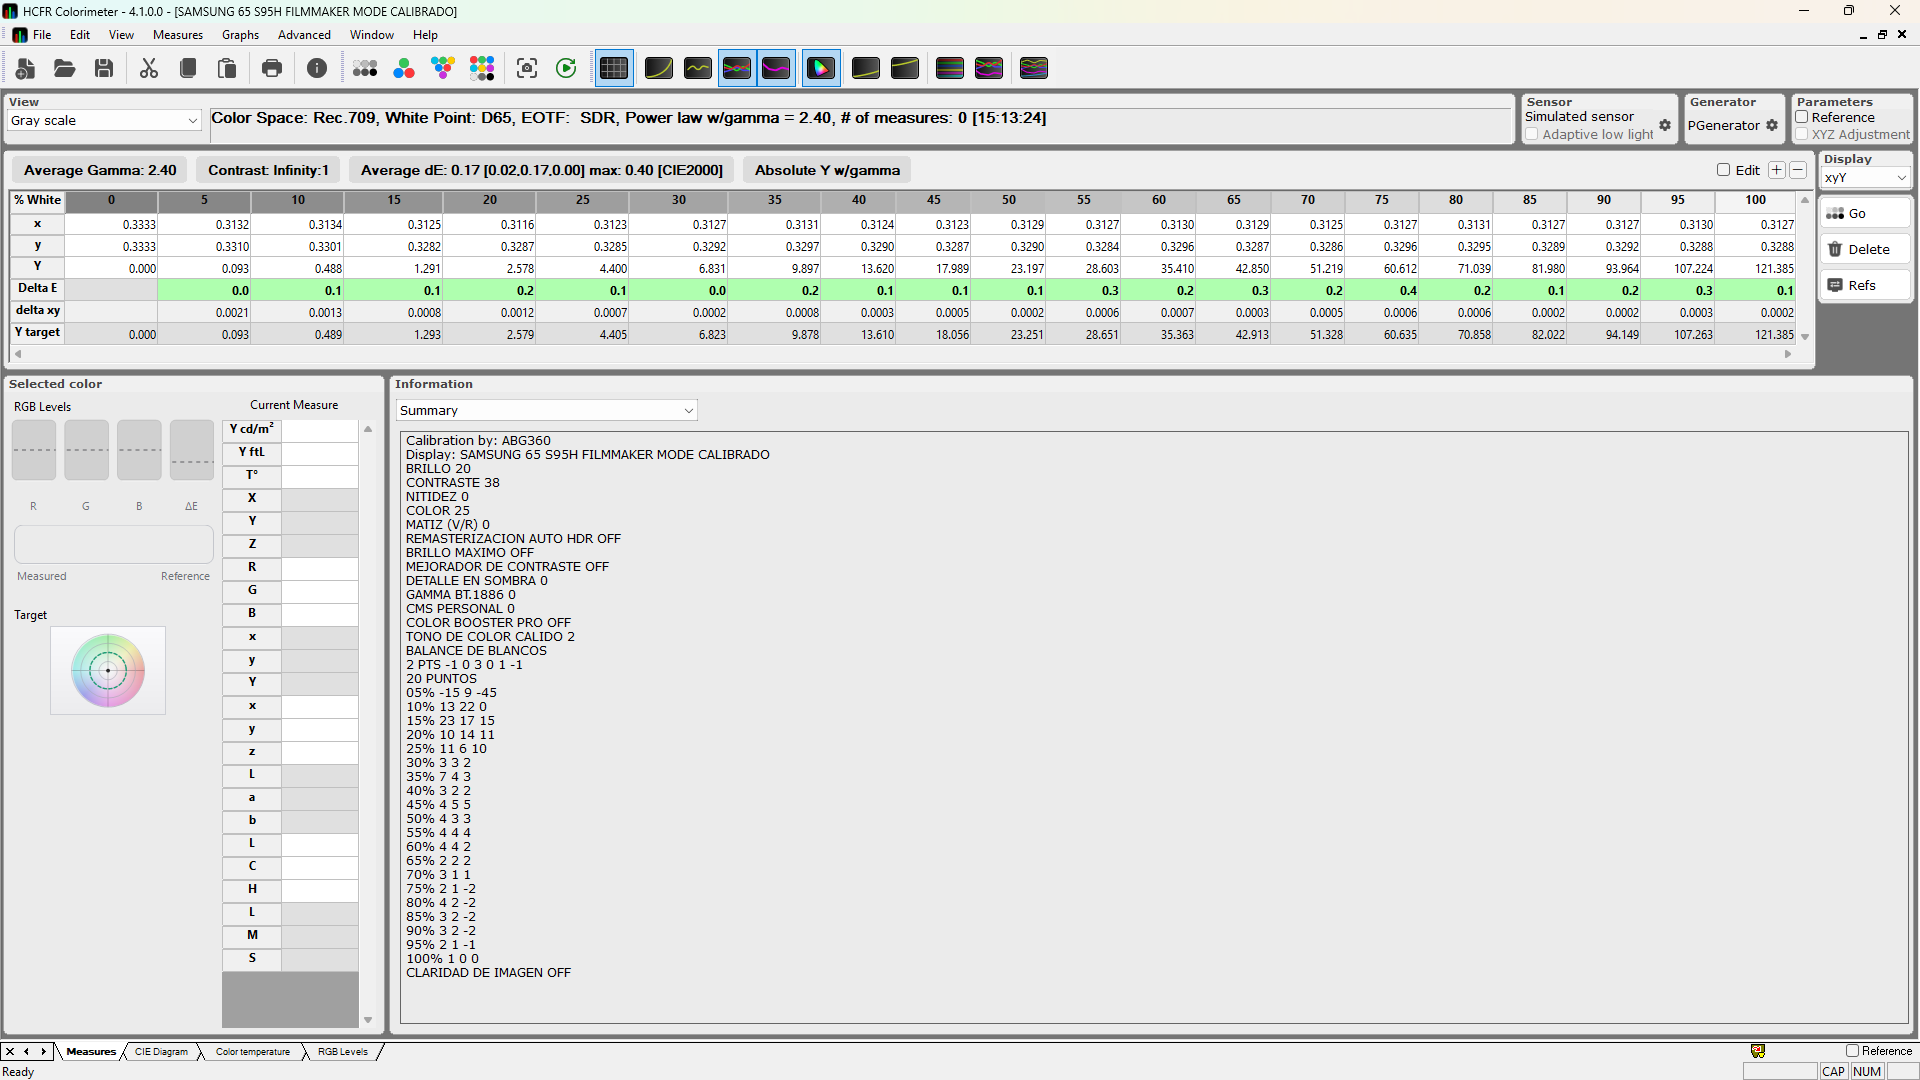Measure full color grid icon
Screen dimensions: 1920x1080
point(482,68)
